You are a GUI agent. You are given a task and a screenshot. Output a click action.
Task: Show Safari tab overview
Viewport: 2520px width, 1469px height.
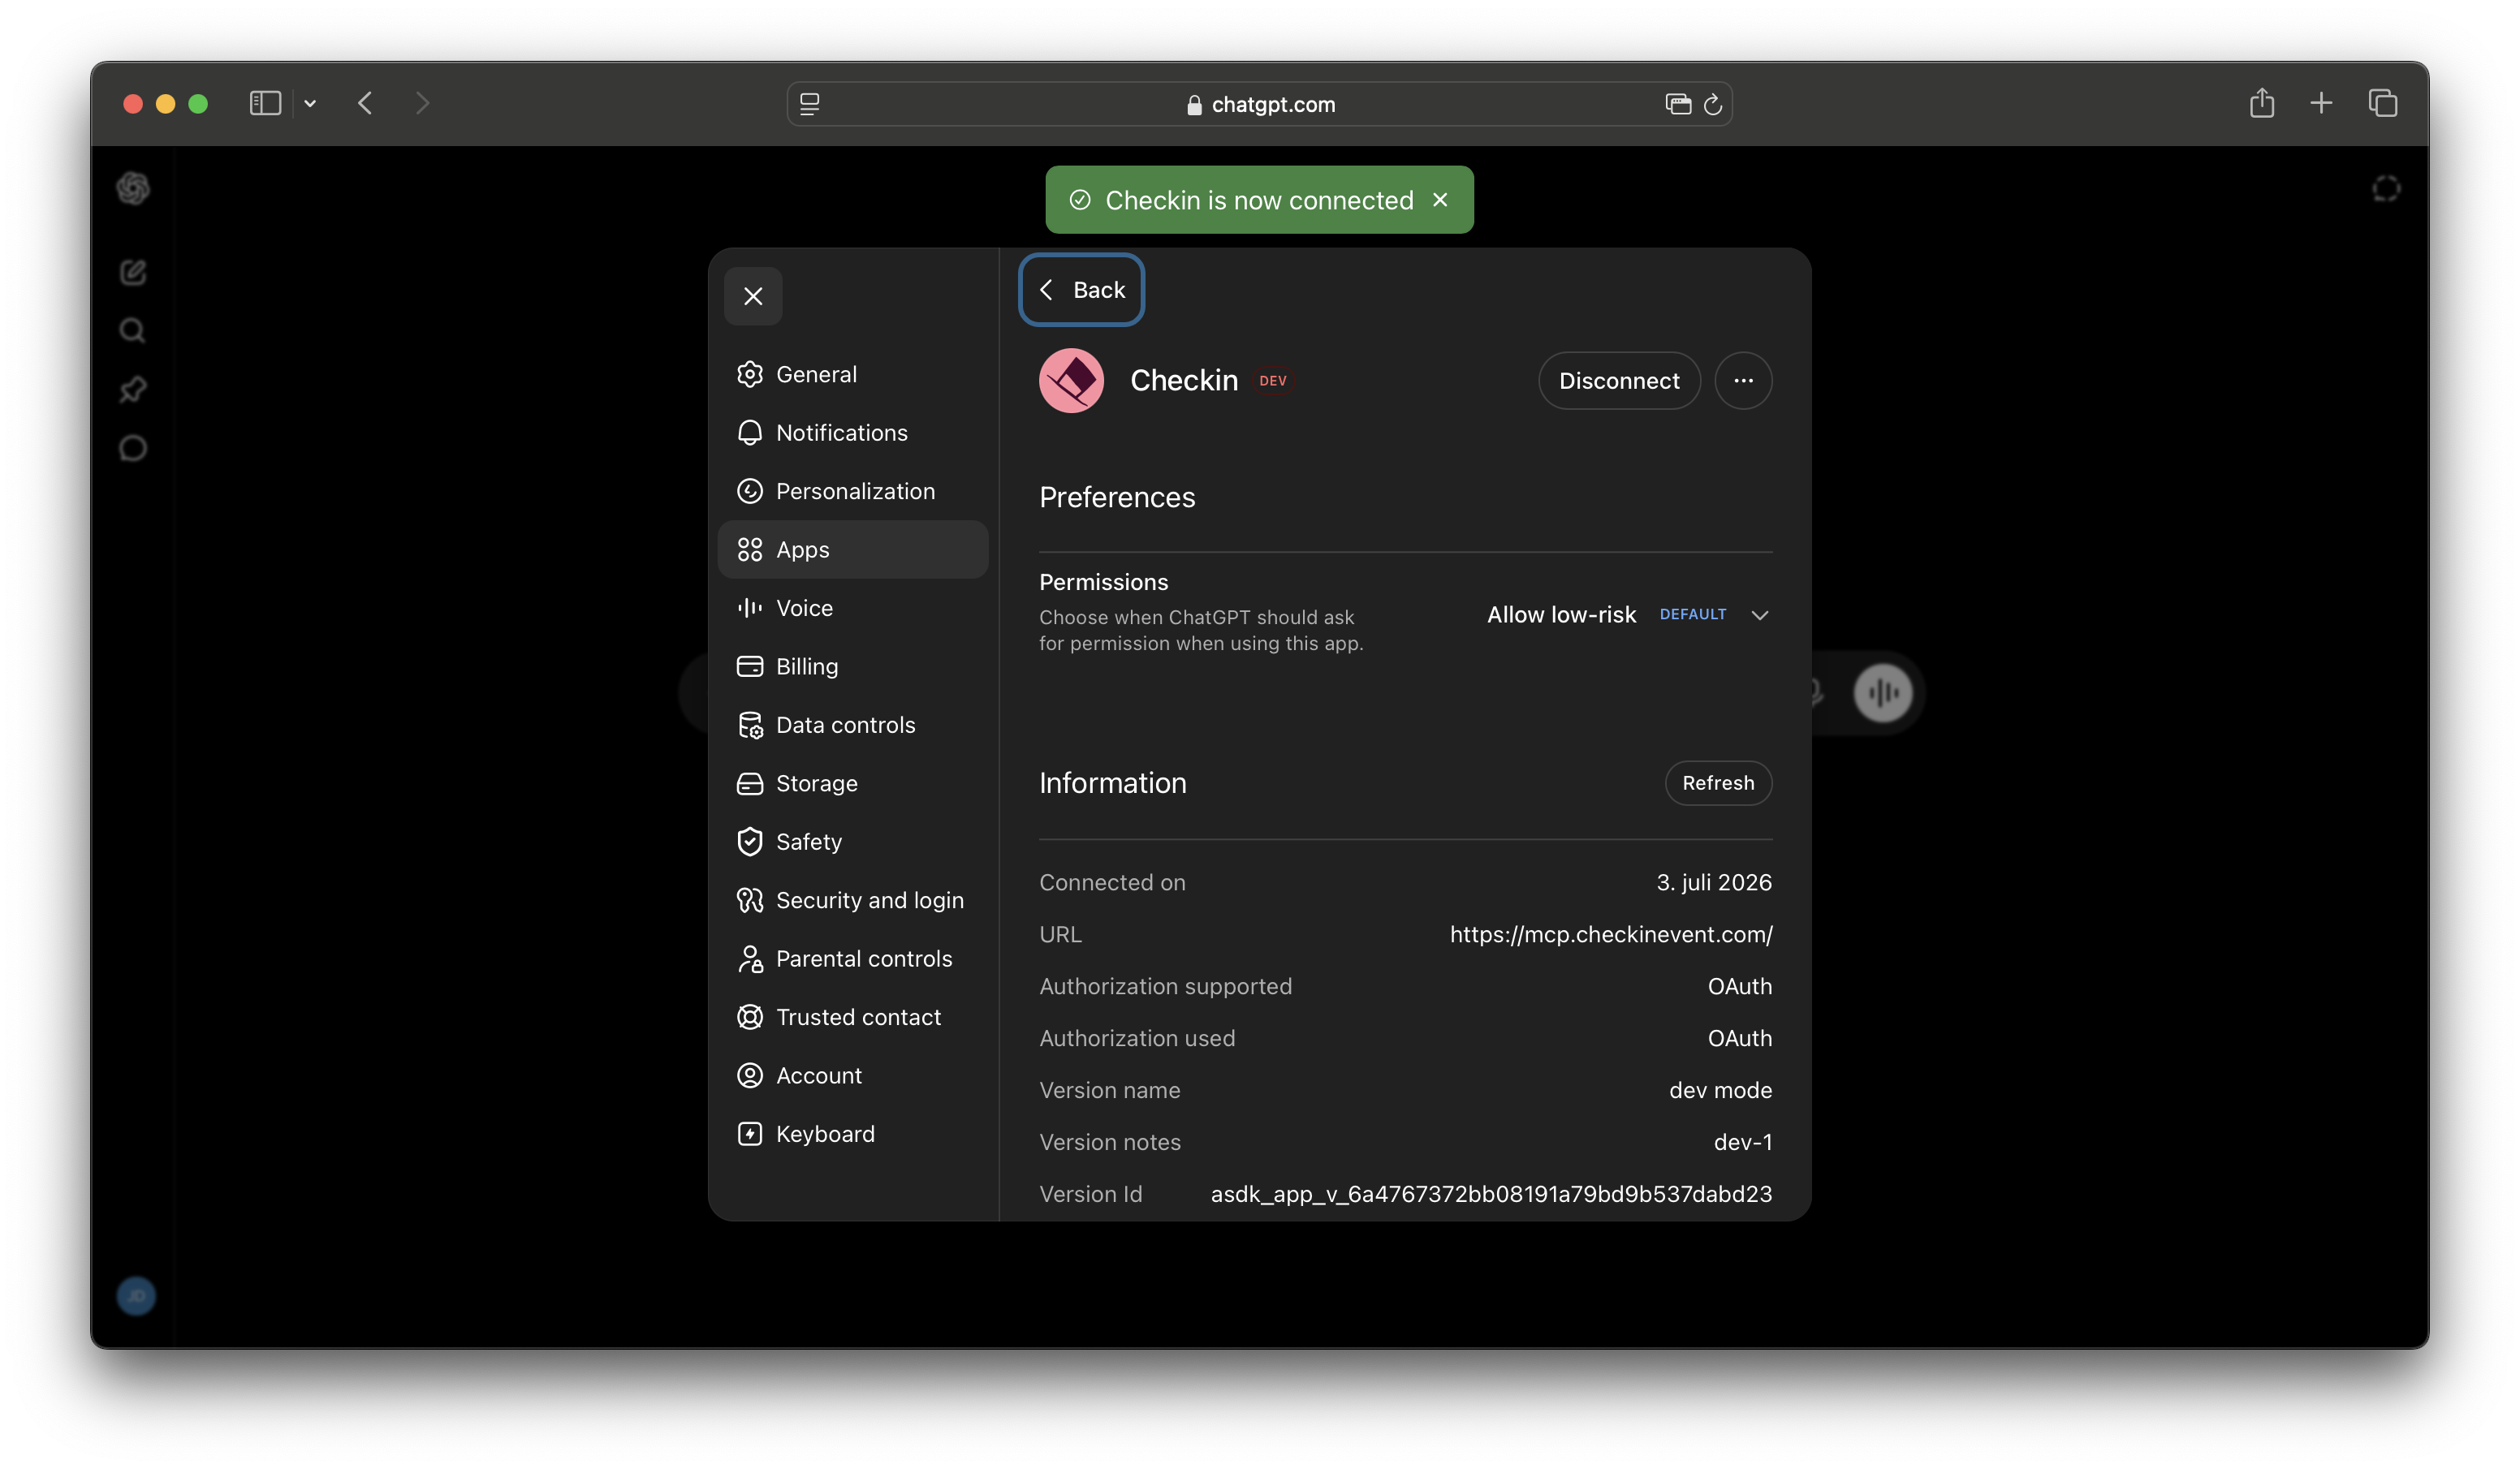point(2383,103)
